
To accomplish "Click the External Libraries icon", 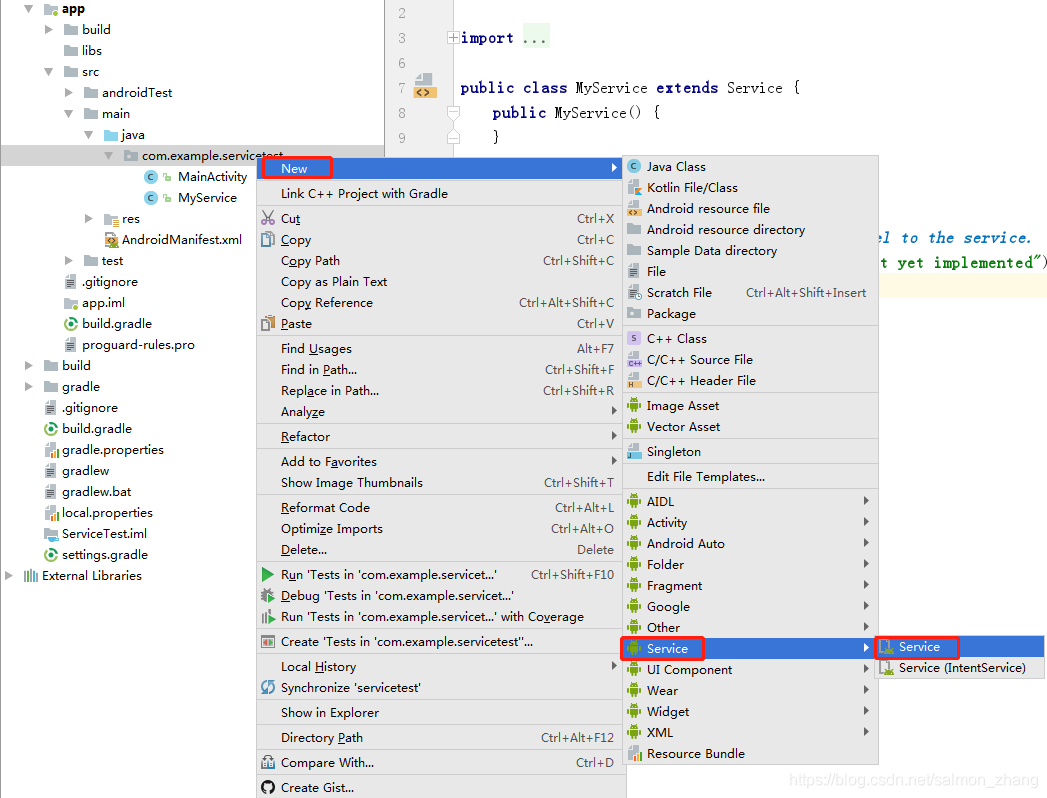I will (31, 576).
